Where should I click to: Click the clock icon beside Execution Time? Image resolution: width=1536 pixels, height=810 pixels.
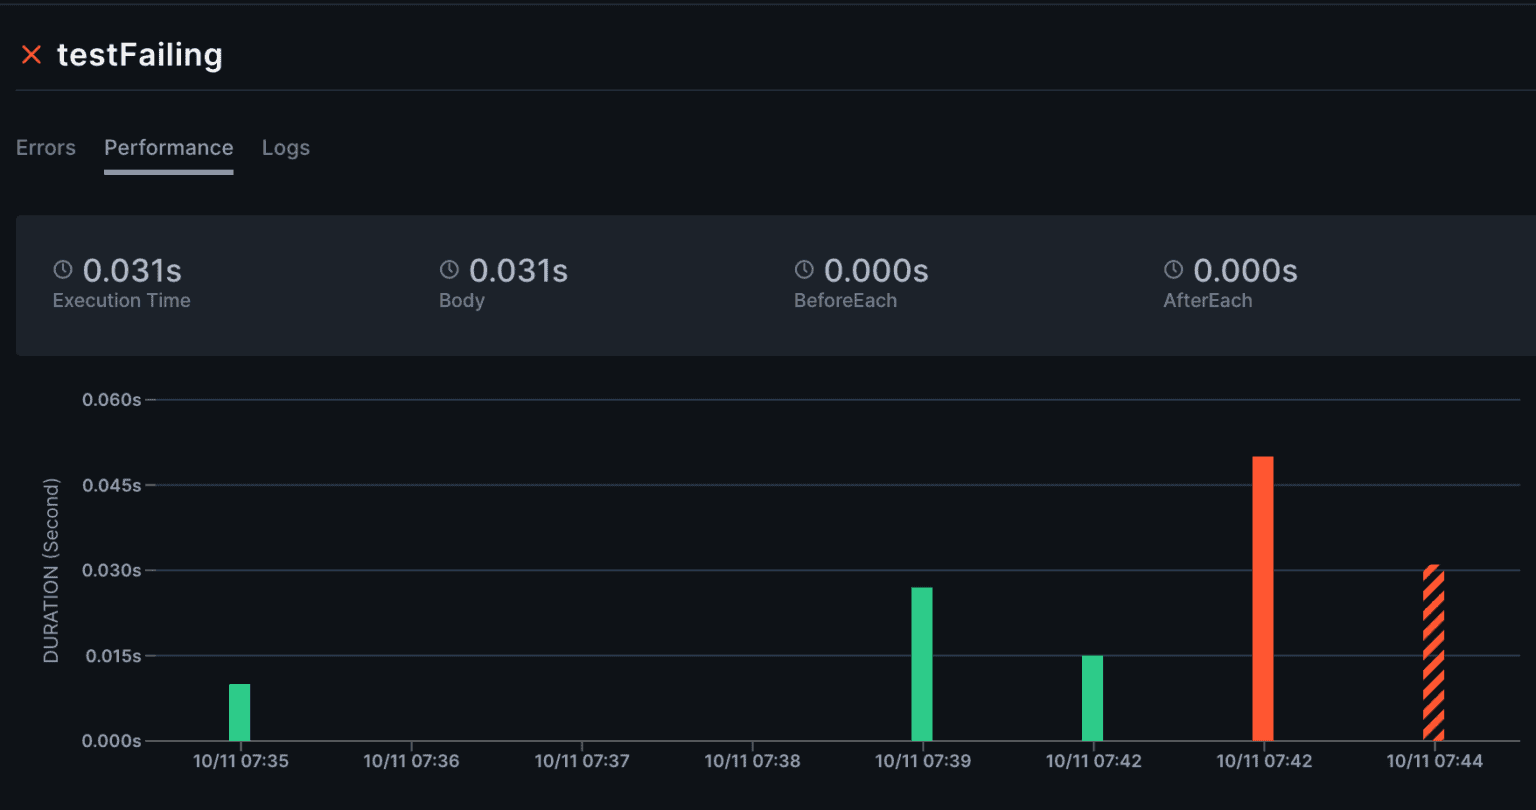[x=63, y=270]
